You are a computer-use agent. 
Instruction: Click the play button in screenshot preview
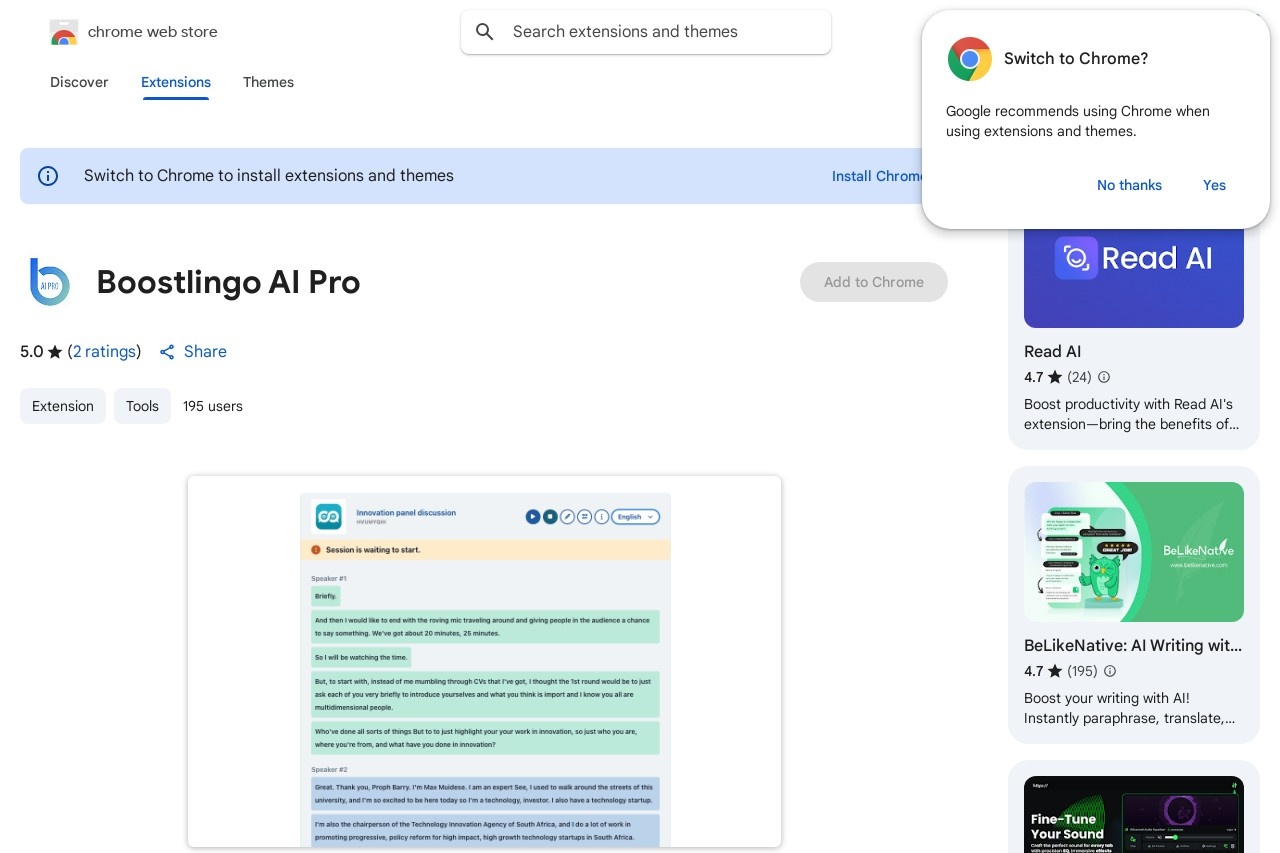coord(533,517)
